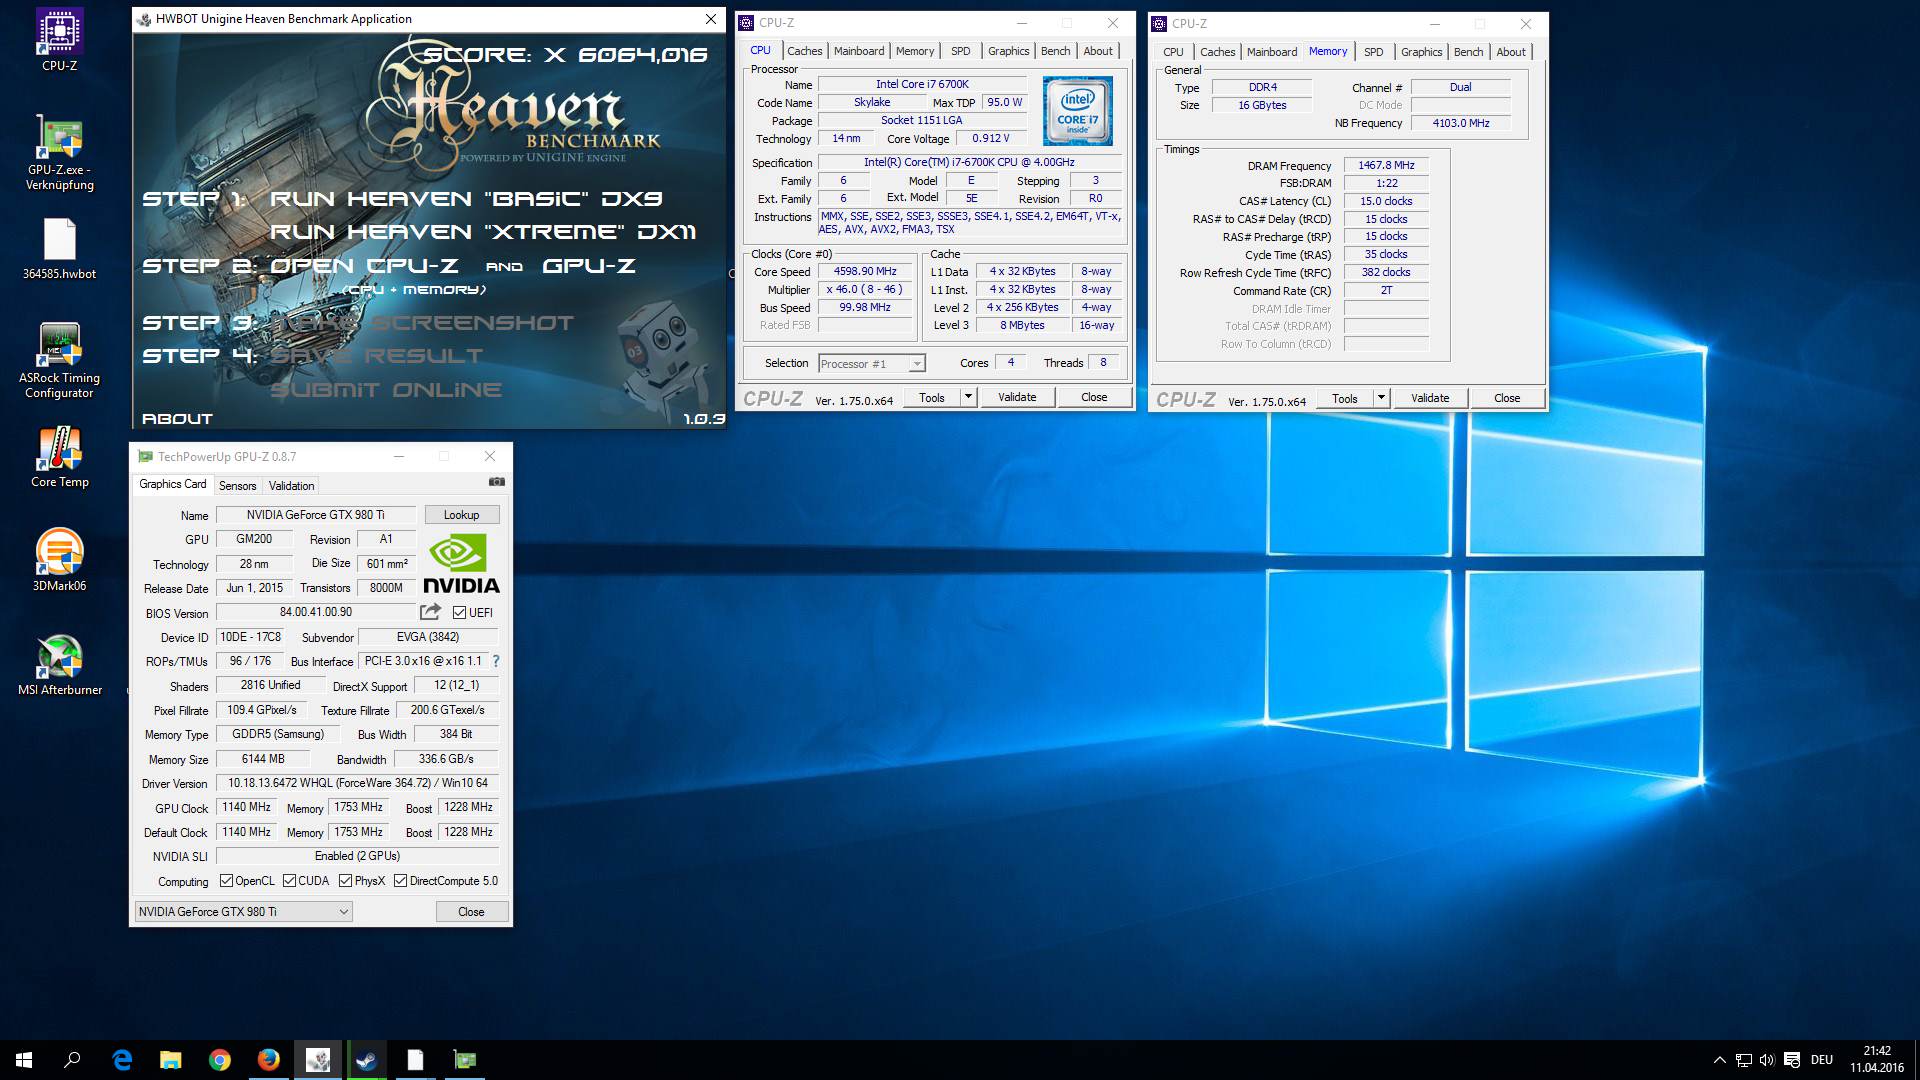This screenshot has width=1920, height=1080.
Task: Click the BIOS Version field 84.00.41.00.90
Action: [x=316, y=612]
